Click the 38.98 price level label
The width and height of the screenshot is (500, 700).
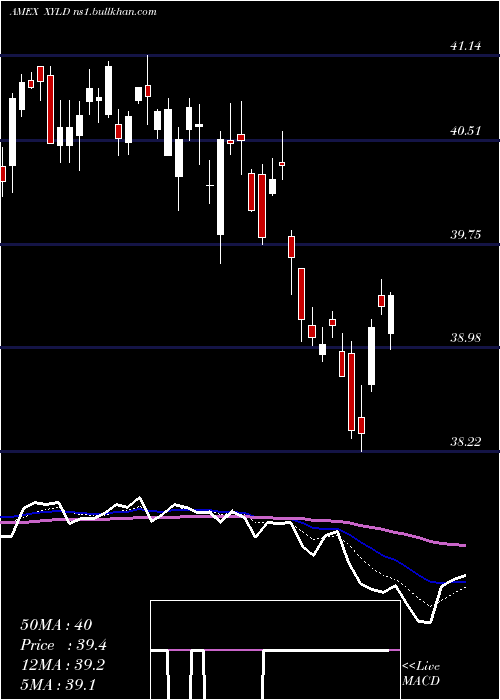pos(466,338)
